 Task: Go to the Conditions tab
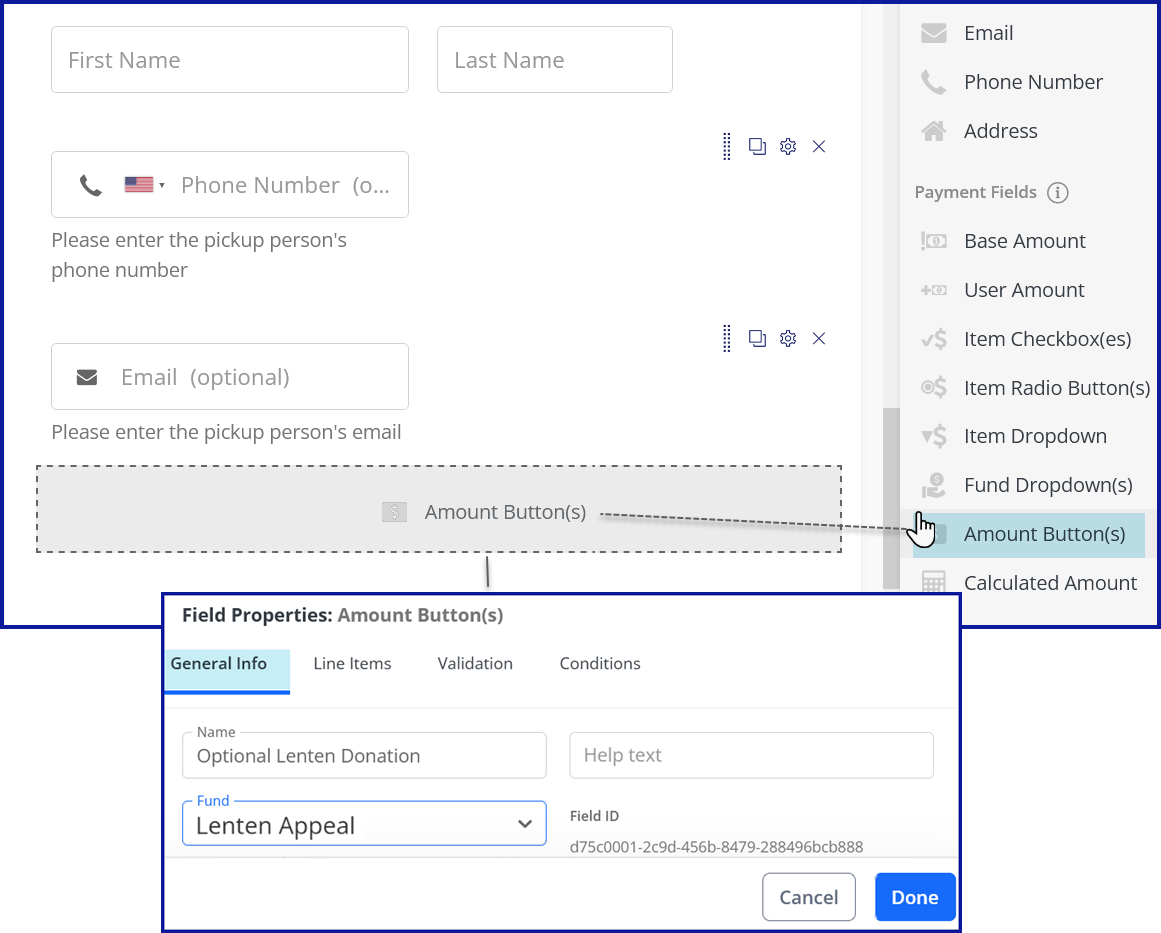[600, 664]
